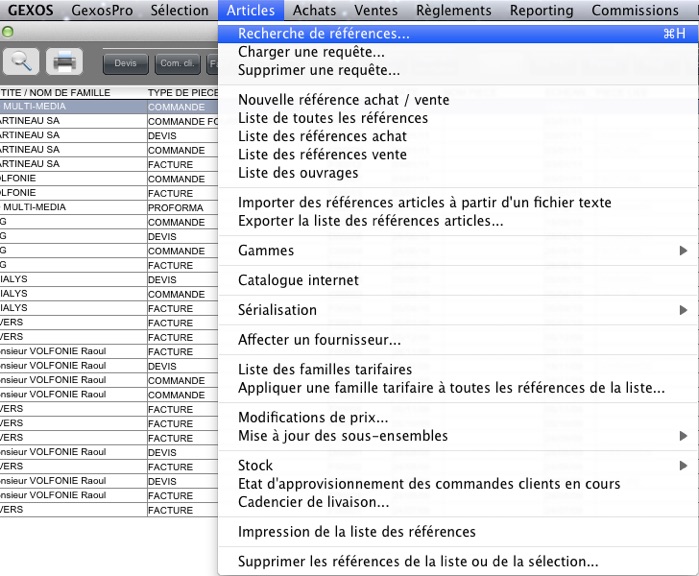Open Liste des ouvrages
Screen dimensions: 699x576
(x=458, y=173)
